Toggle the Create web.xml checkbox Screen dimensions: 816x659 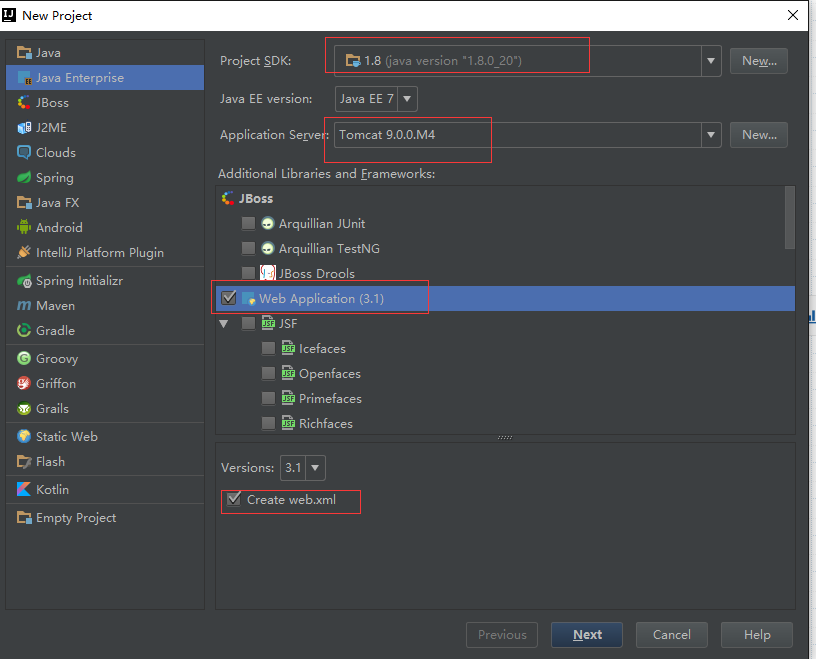(234, 499)
